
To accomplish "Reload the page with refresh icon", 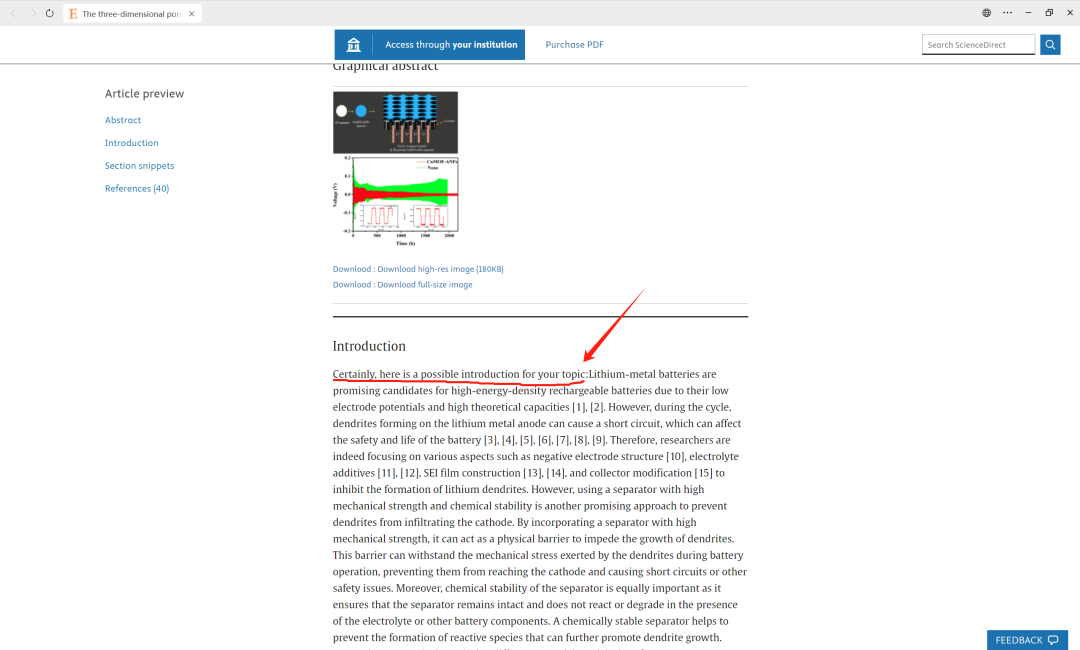I will pyautogui.click(x=50, y=13).
